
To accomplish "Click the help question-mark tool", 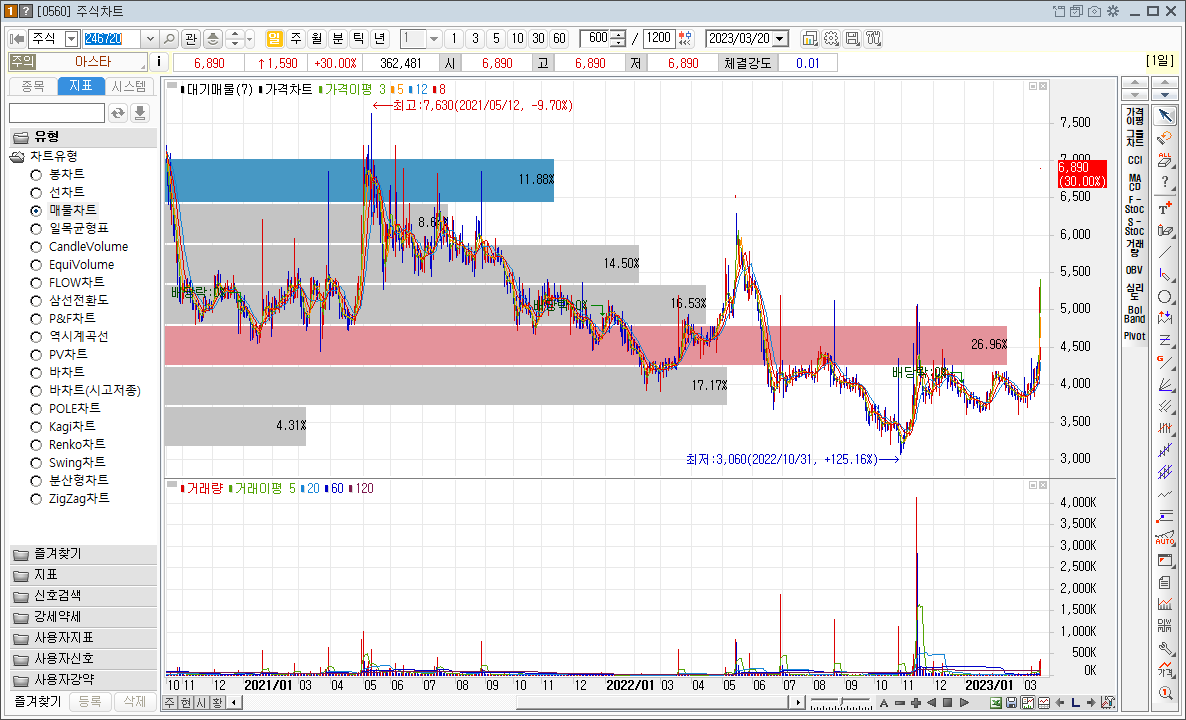I will click(1165, 182).
